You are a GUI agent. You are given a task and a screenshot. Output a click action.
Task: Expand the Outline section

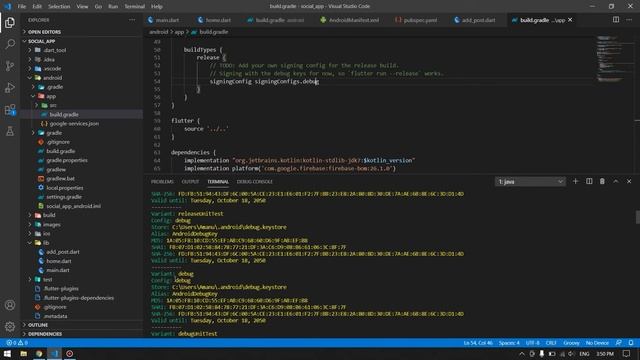coord(38,325)
